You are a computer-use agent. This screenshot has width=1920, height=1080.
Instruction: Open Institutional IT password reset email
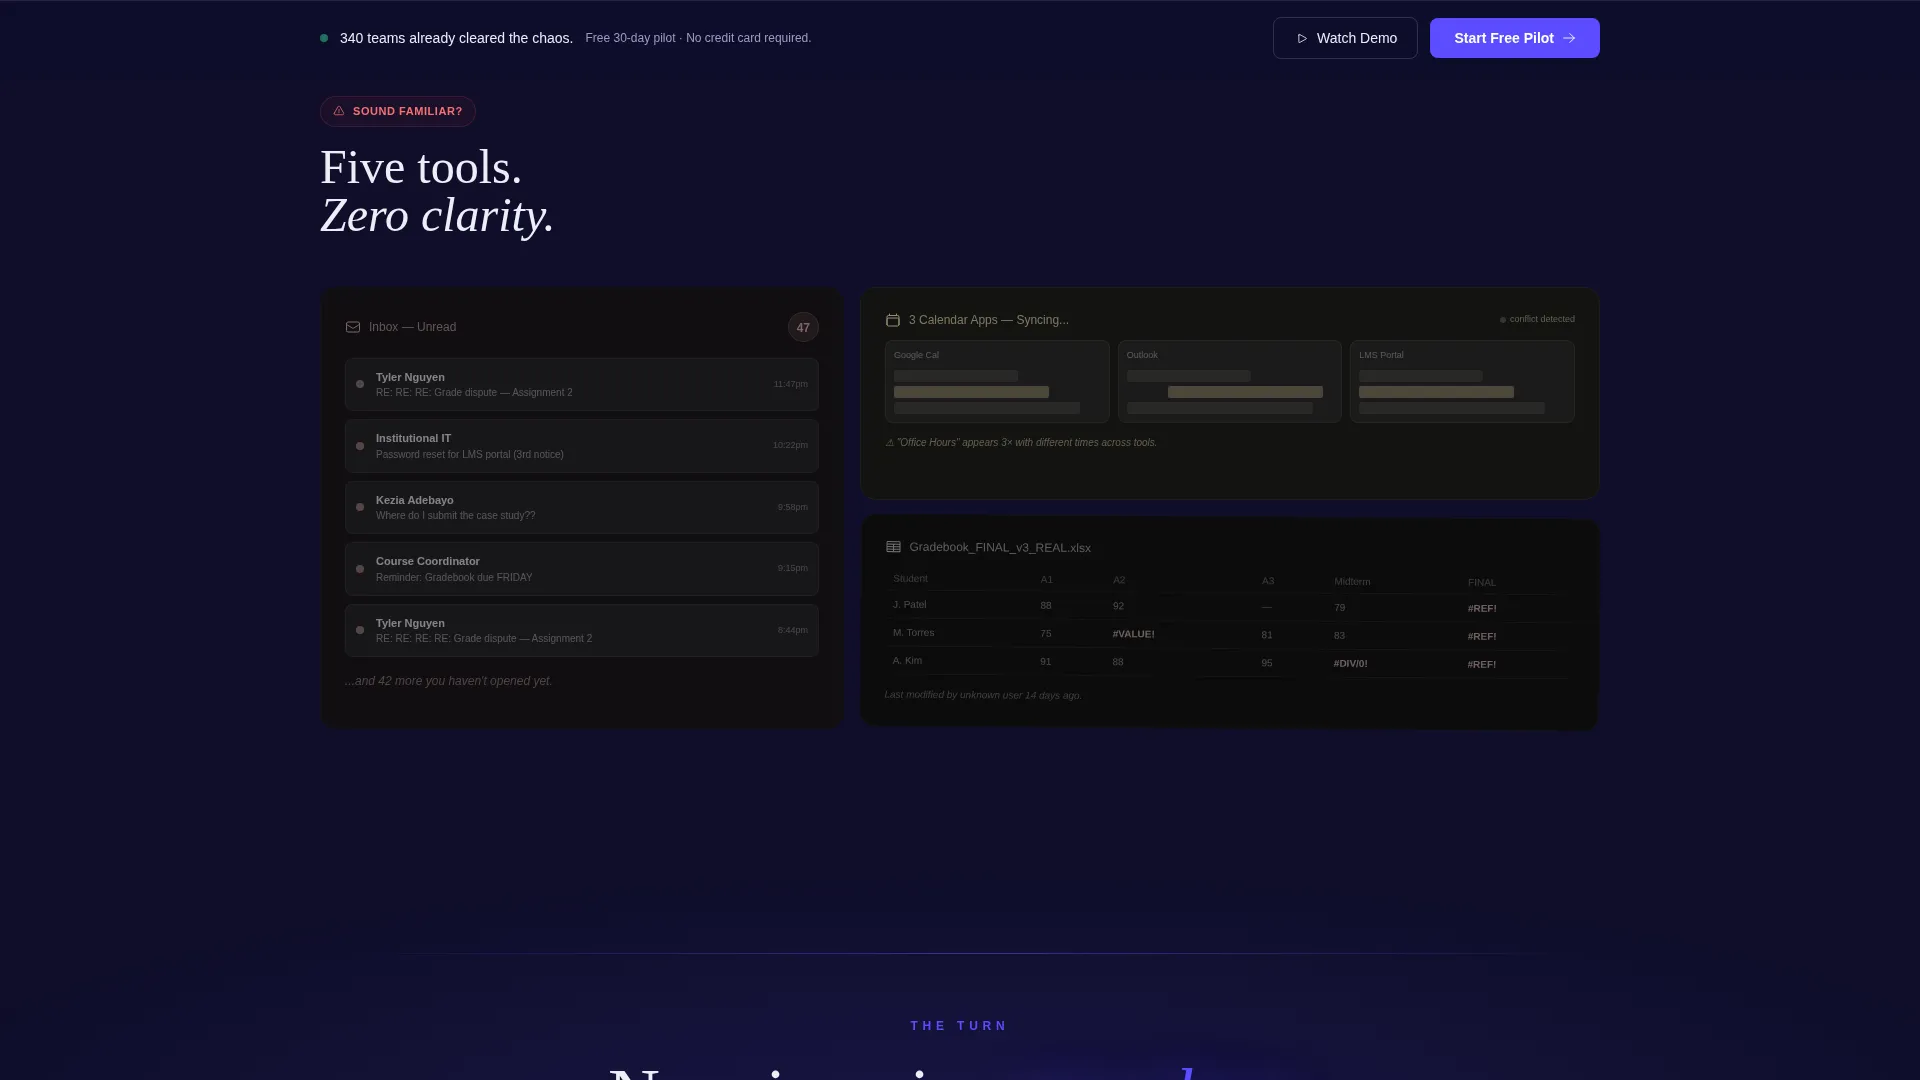(x=582, y=446)
